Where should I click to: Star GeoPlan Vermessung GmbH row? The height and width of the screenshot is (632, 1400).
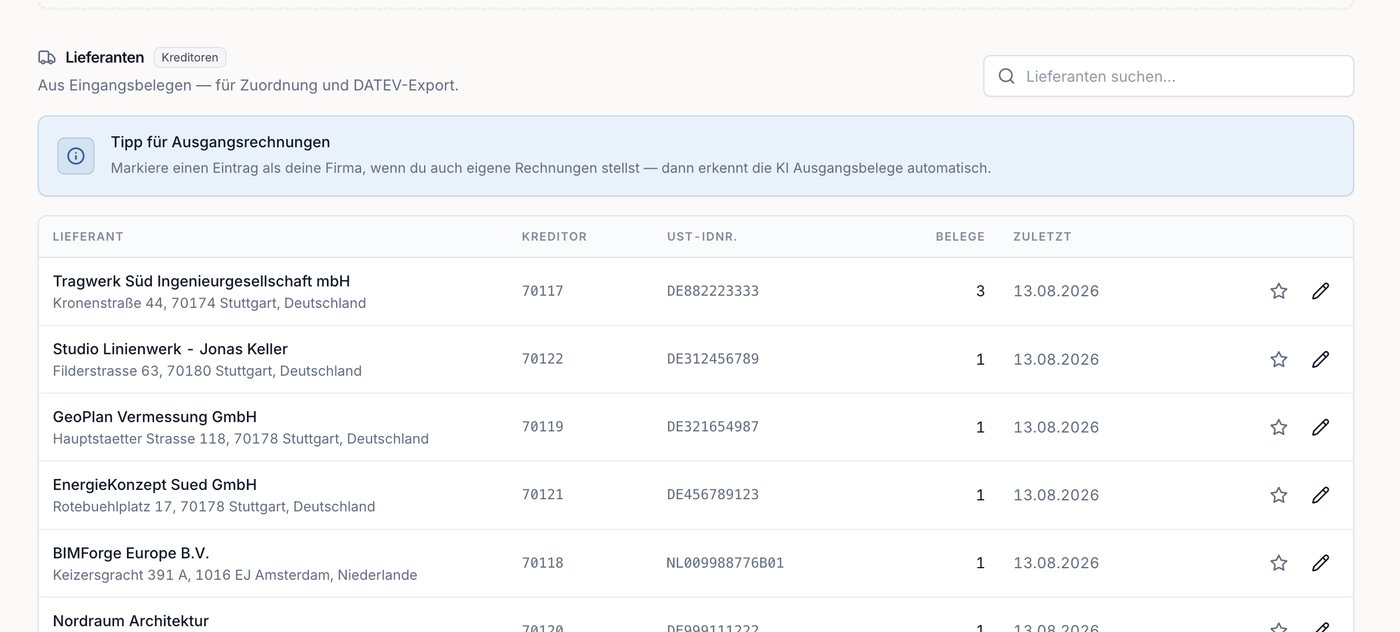[x=1278, y=427]
